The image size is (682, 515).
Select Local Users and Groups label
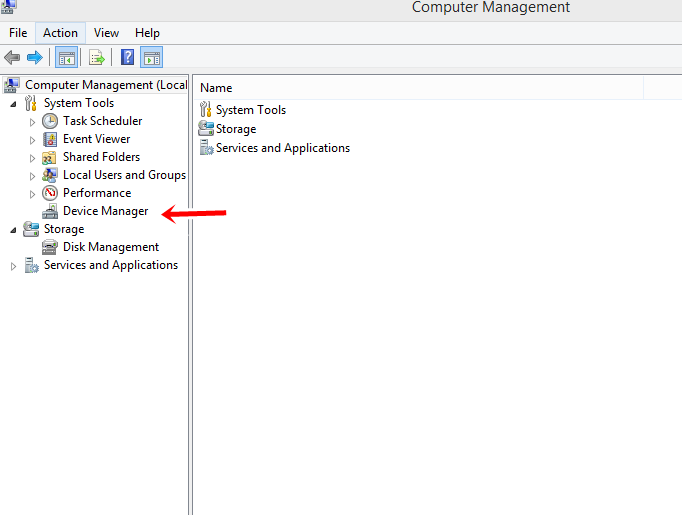pos(124,175)
